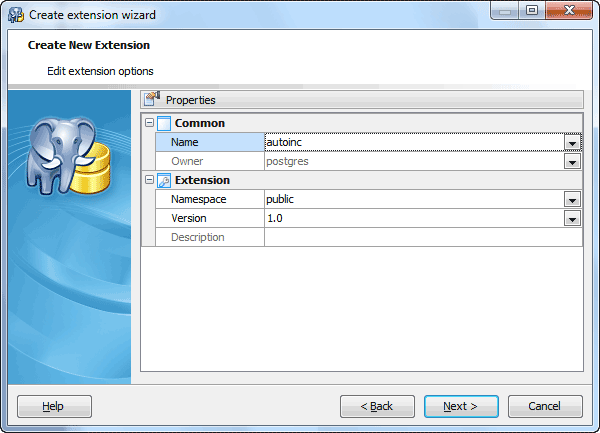Click the Name field containing autoinc
The height and width of the screenshot is (433, 600).
tap(412, 143)
